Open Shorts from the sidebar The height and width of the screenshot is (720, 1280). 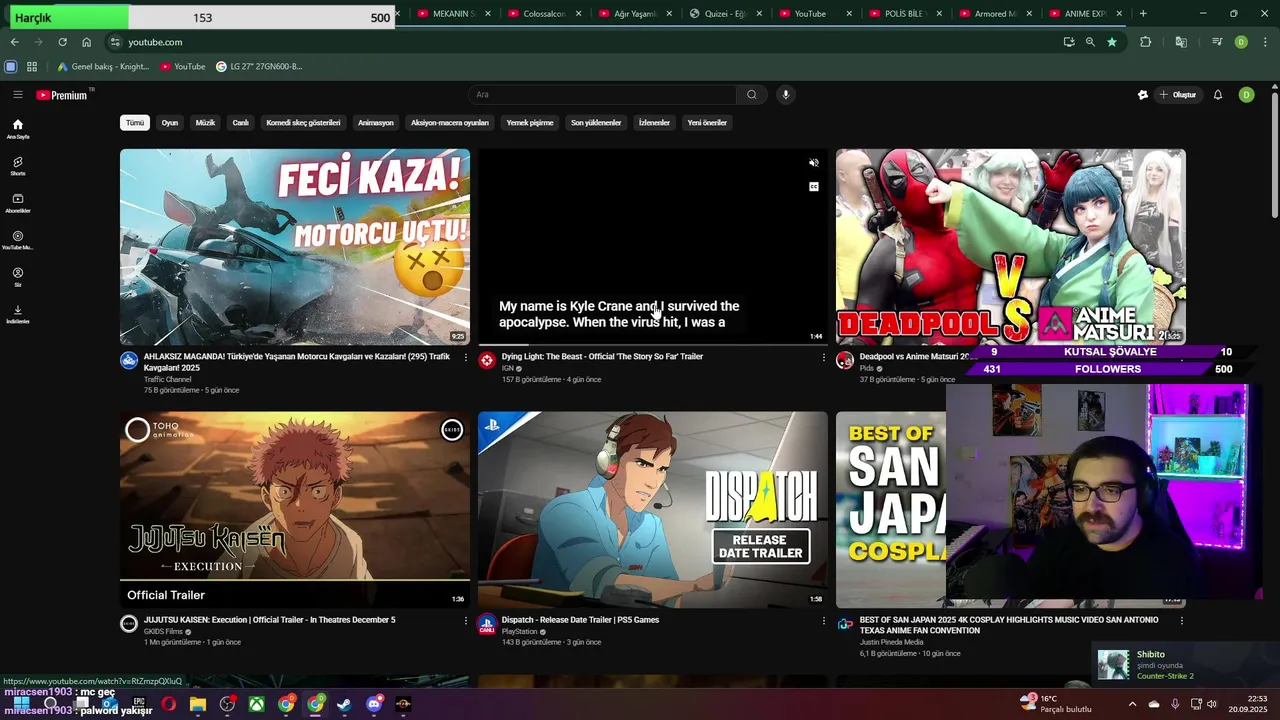pos(18,166)
